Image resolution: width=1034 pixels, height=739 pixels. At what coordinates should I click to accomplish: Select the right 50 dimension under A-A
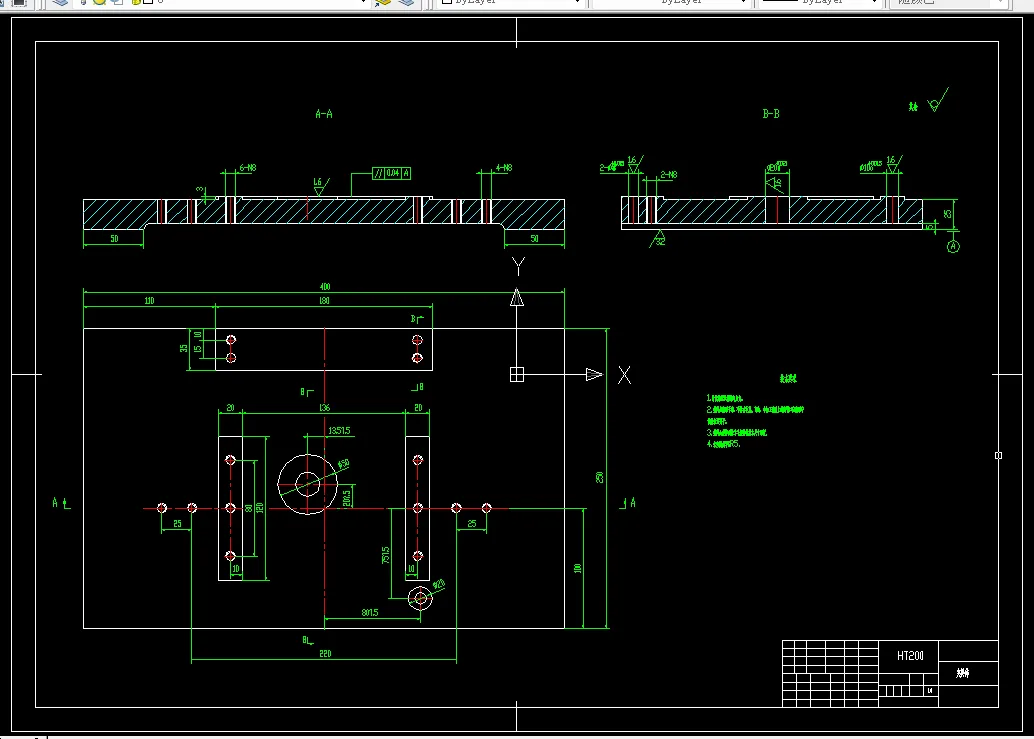click(534, 239)
